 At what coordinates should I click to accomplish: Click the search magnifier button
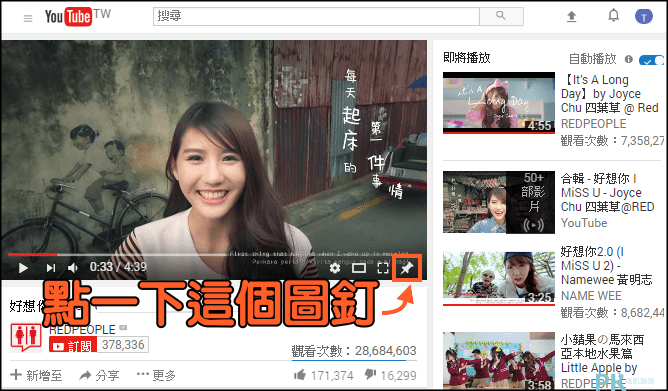tap(501, 16)
